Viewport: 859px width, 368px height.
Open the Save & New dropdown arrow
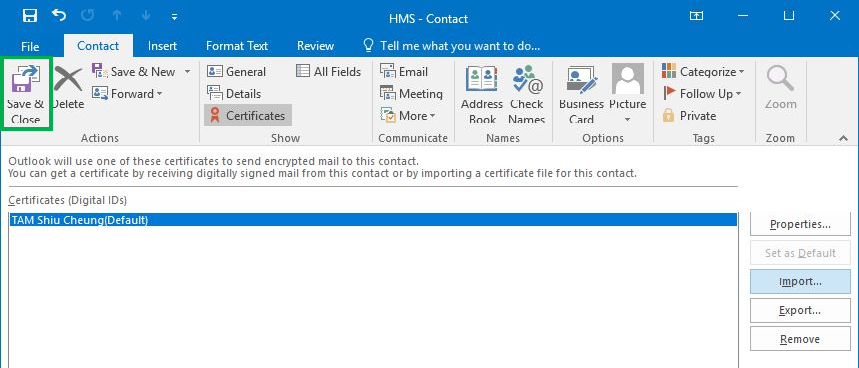tap(187, 72)
